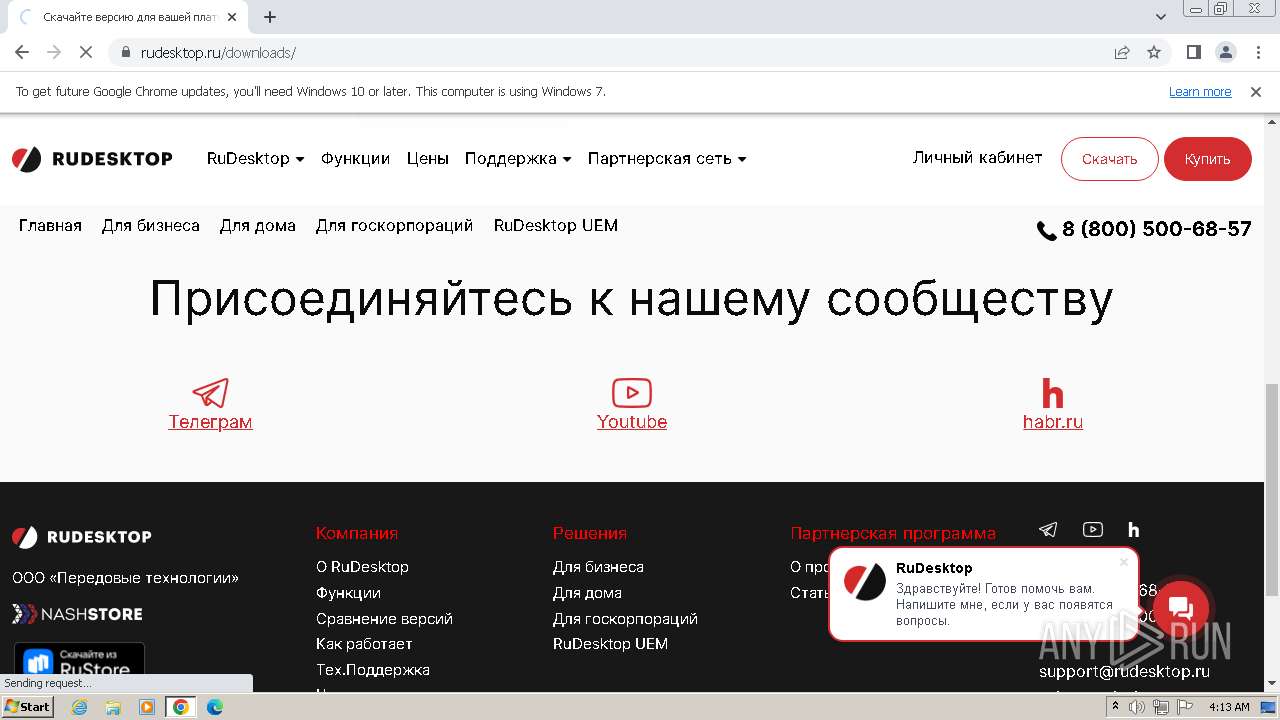Screen dimensions: 1280x720
Task: Bookmark this page with the star
Action: click(1154, 52)
